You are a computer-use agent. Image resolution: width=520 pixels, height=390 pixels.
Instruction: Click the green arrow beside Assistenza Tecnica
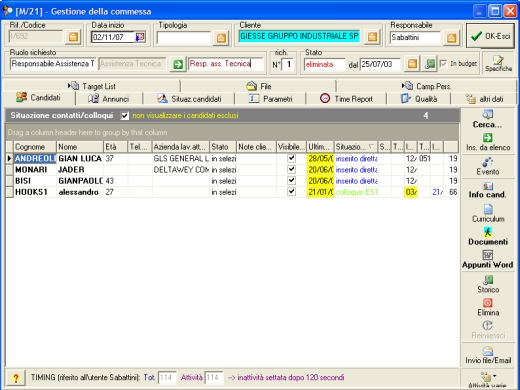pyautogui.click(x=178, y=64)
